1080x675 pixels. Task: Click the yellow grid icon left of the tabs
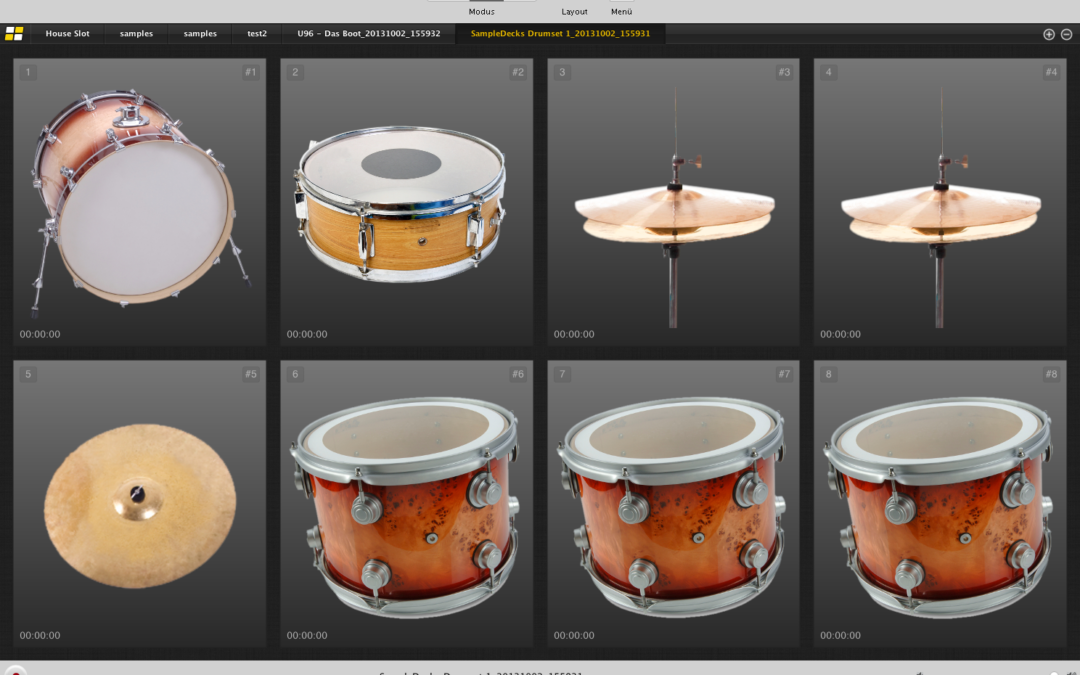(14, 34)
